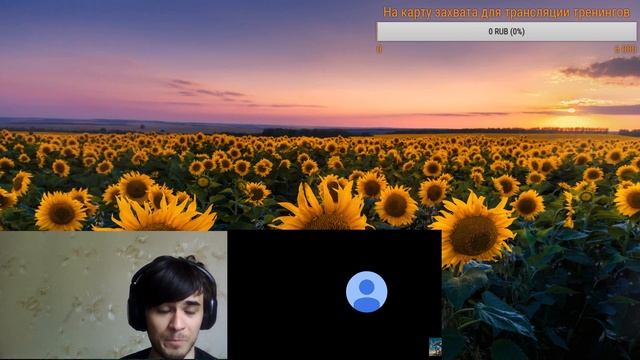Select the blue user avatar icon
640x360 pixels.
pos(367,291)
